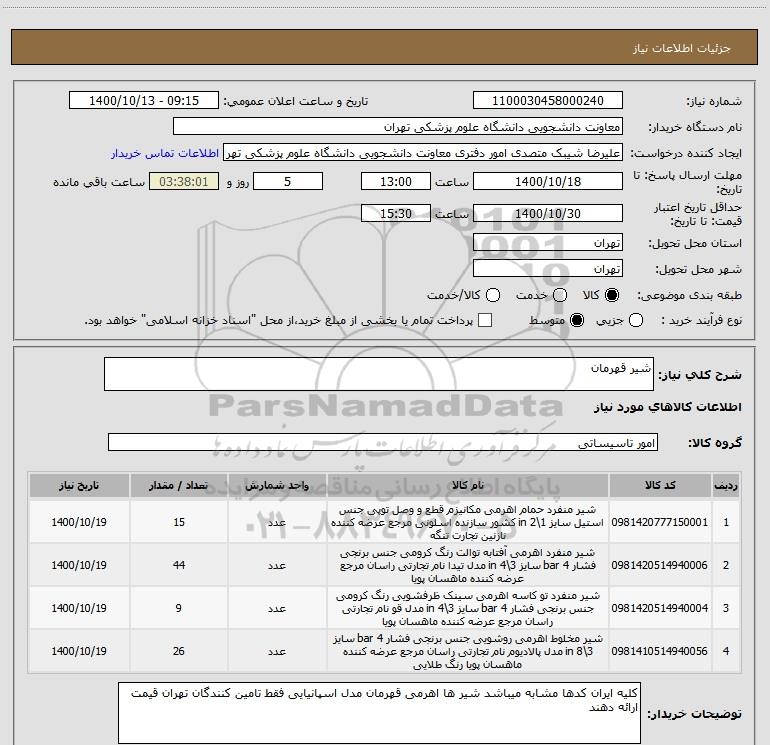This screenshot has height=745, width=770.
Task: Click product code 0981410514940056
Action: pyautogui.click(x=660, y=651)
